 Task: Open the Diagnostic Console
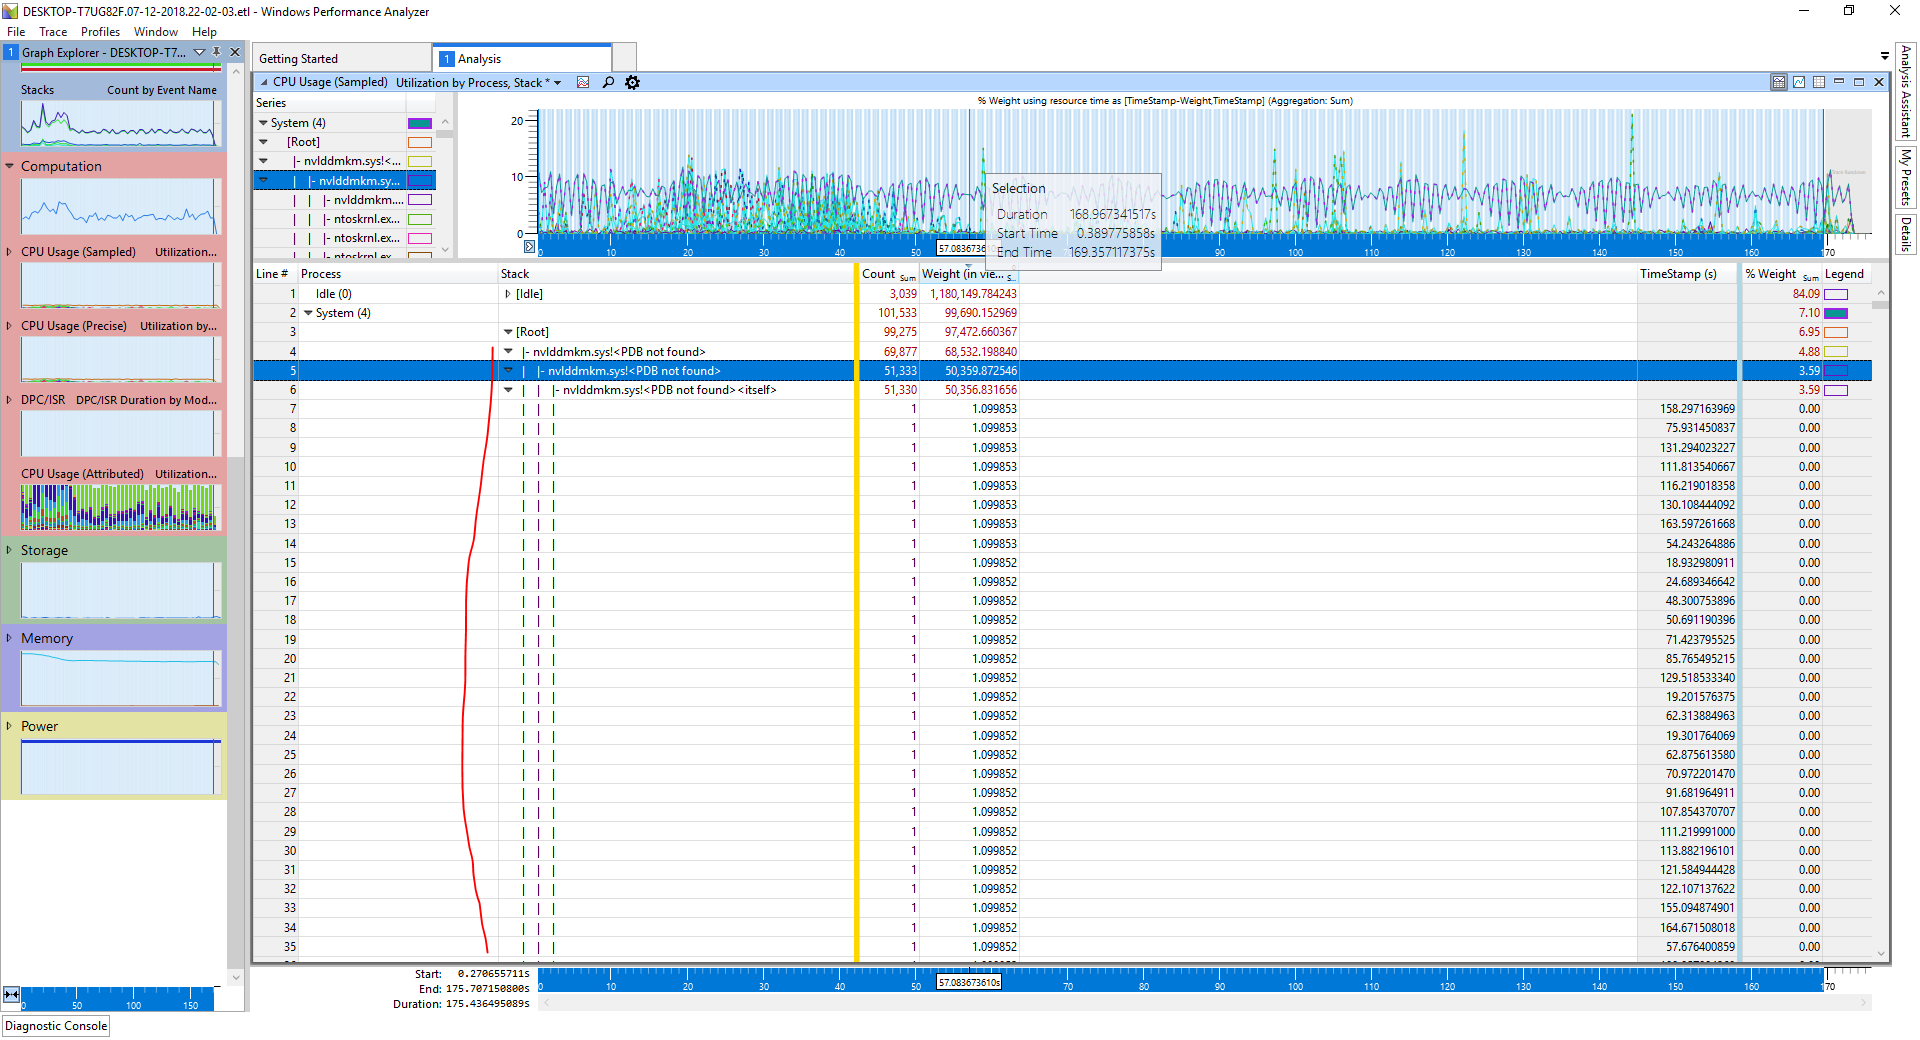(x=56, y=1026)
